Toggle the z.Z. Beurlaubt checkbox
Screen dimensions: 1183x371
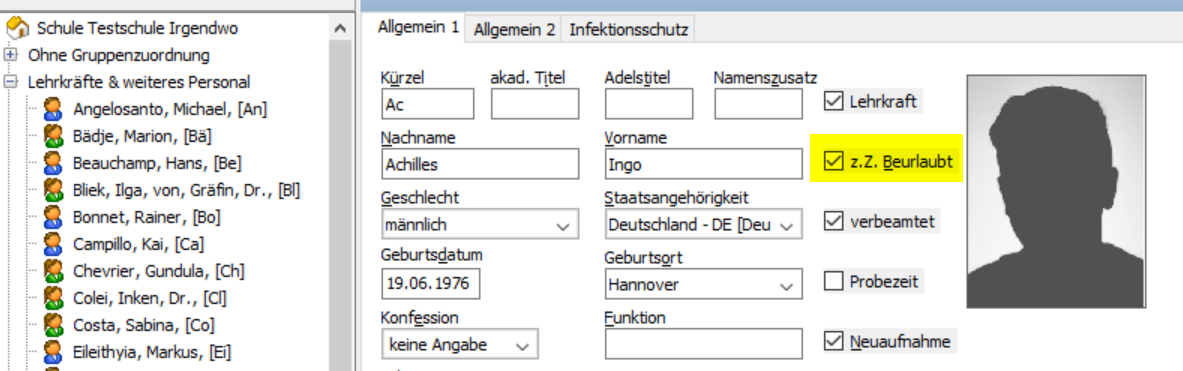pos(833,161)
